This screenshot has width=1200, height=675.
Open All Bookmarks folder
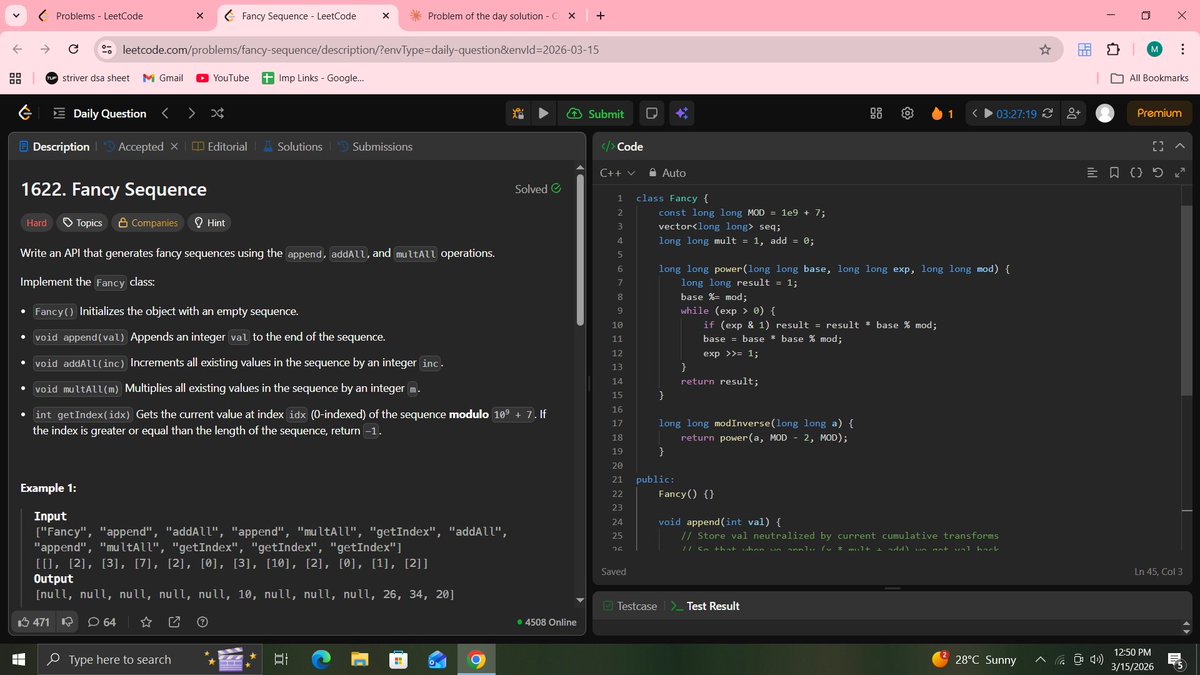coord(1150,78)
